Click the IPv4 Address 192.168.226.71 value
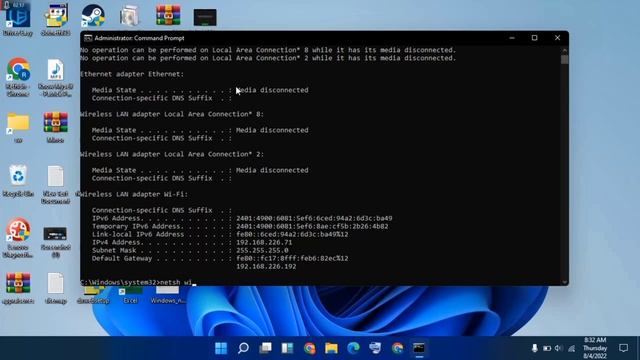640x360 pixels. pyautogui.click(x=264, y=242)
